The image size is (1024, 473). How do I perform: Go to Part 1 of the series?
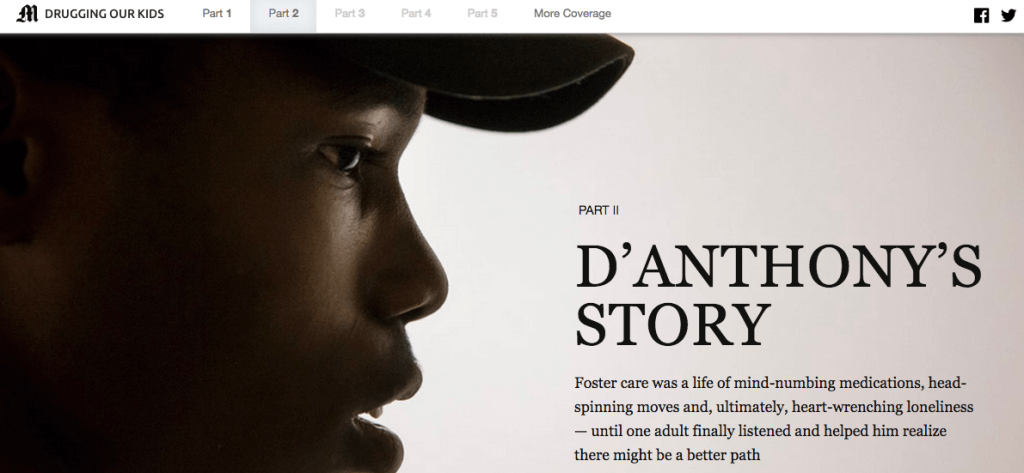[x=217, y=14]
